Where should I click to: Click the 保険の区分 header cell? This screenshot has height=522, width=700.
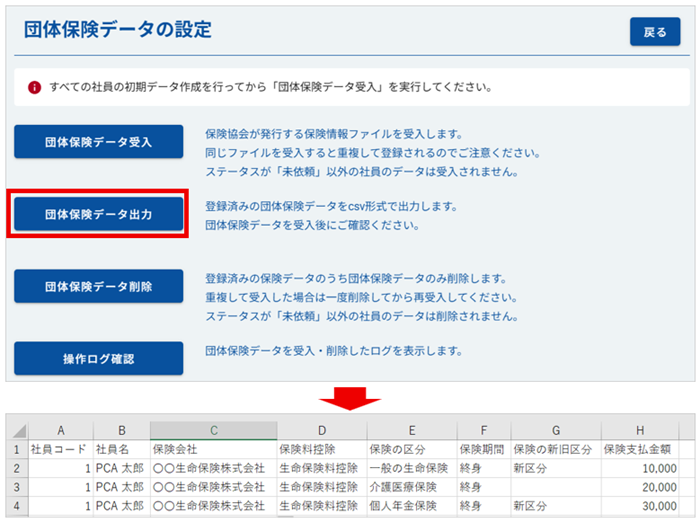(x=412, y=449)
